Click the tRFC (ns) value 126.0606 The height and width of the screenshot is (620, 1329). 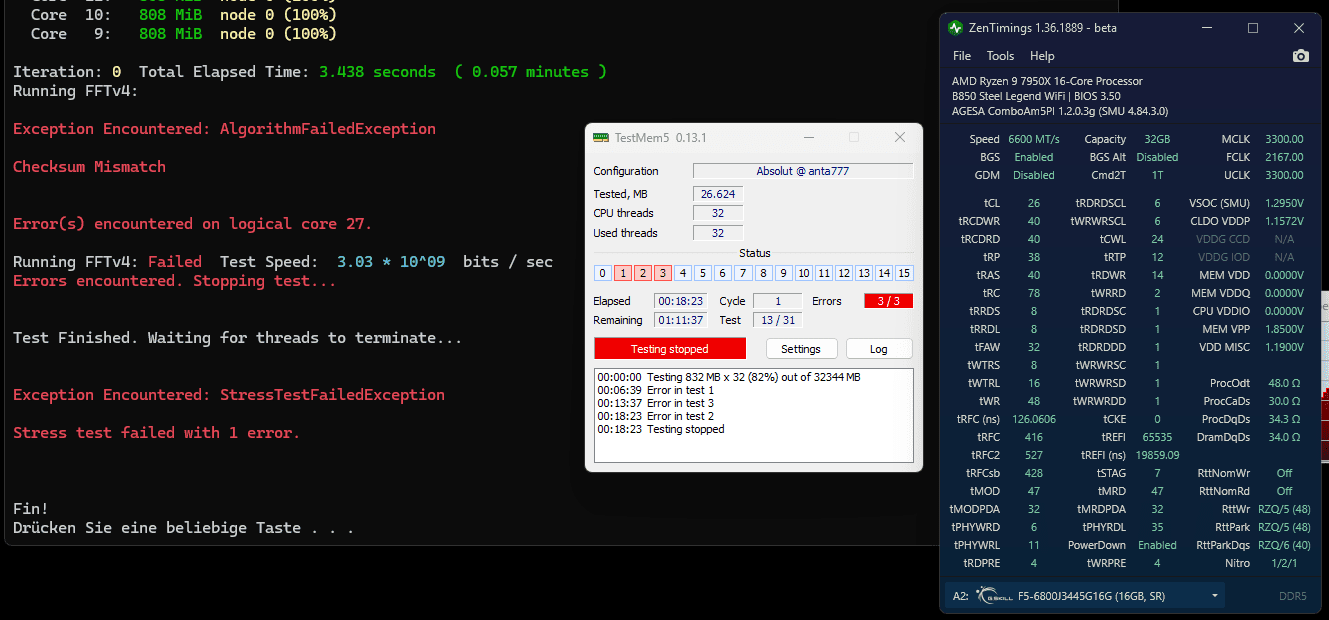[1033, 419]
